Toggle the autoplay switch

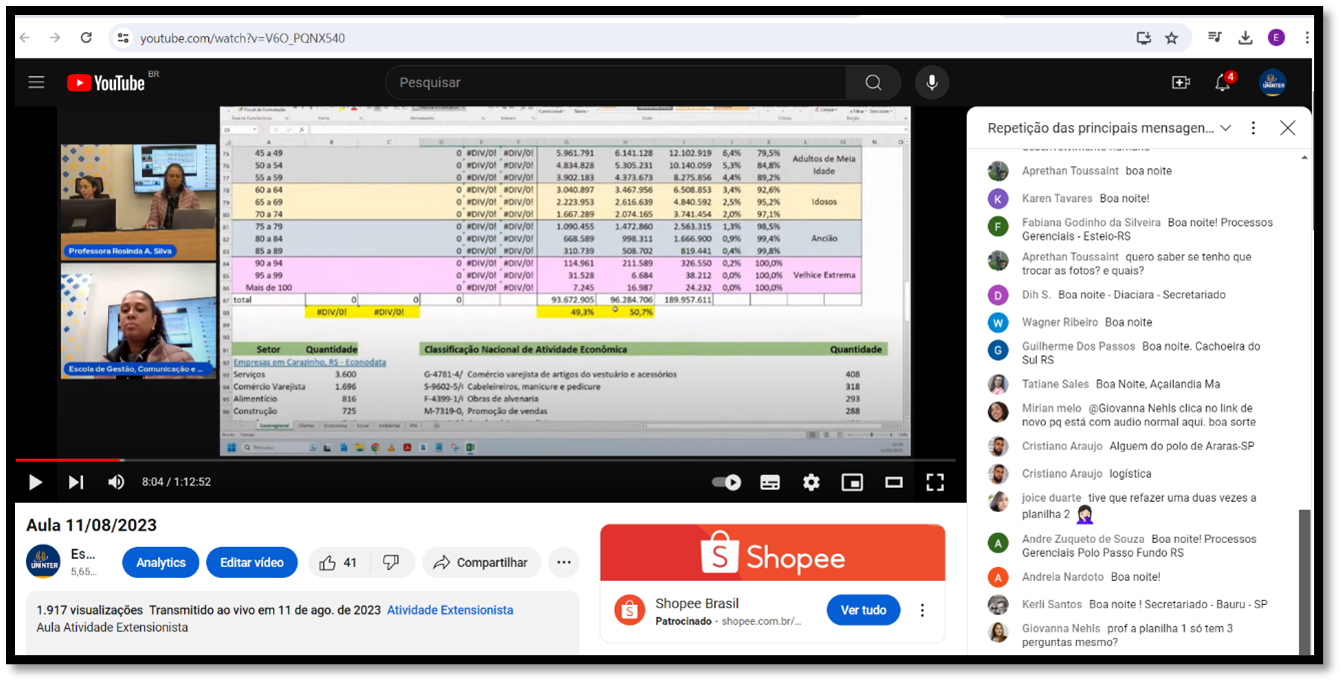726,482
